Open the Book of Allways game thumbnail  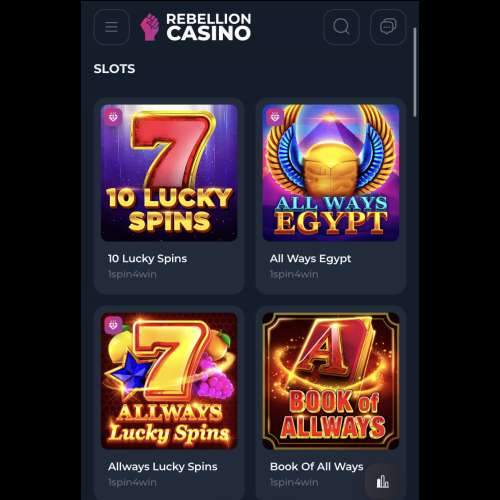(331, 381)
